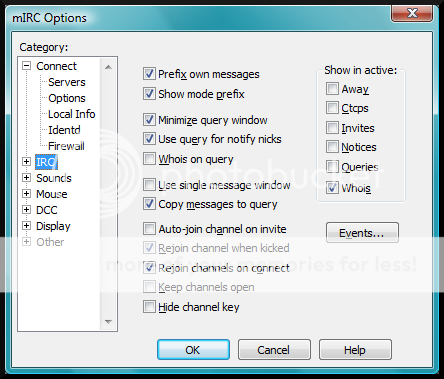Toggle Use query for notify nicks
The width and height of the screenshot is (444, 379).
(149, 139)
